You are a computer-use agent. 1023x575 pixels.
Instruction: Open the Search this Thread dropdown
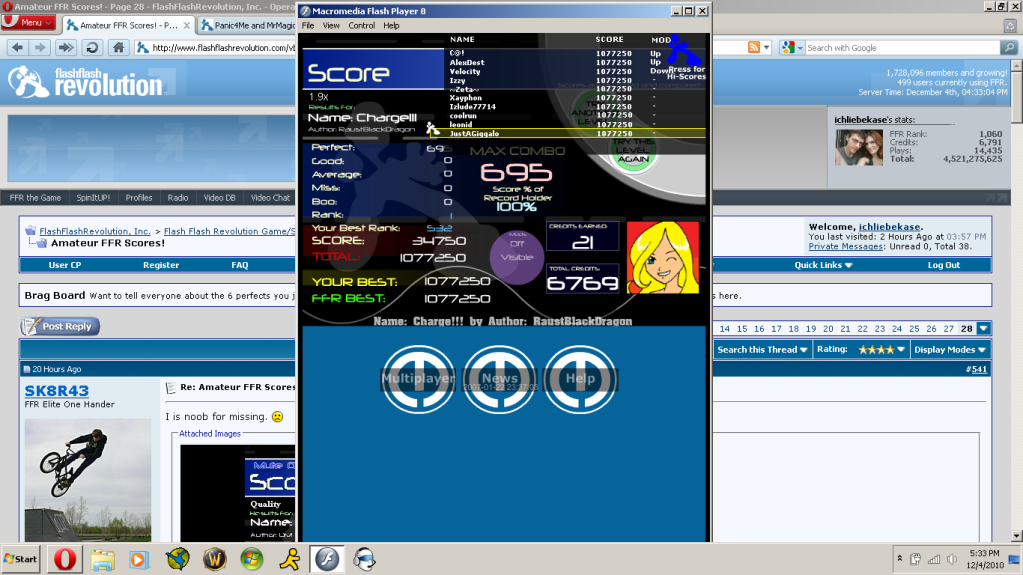pyautogui.click(x=762, y=350)
